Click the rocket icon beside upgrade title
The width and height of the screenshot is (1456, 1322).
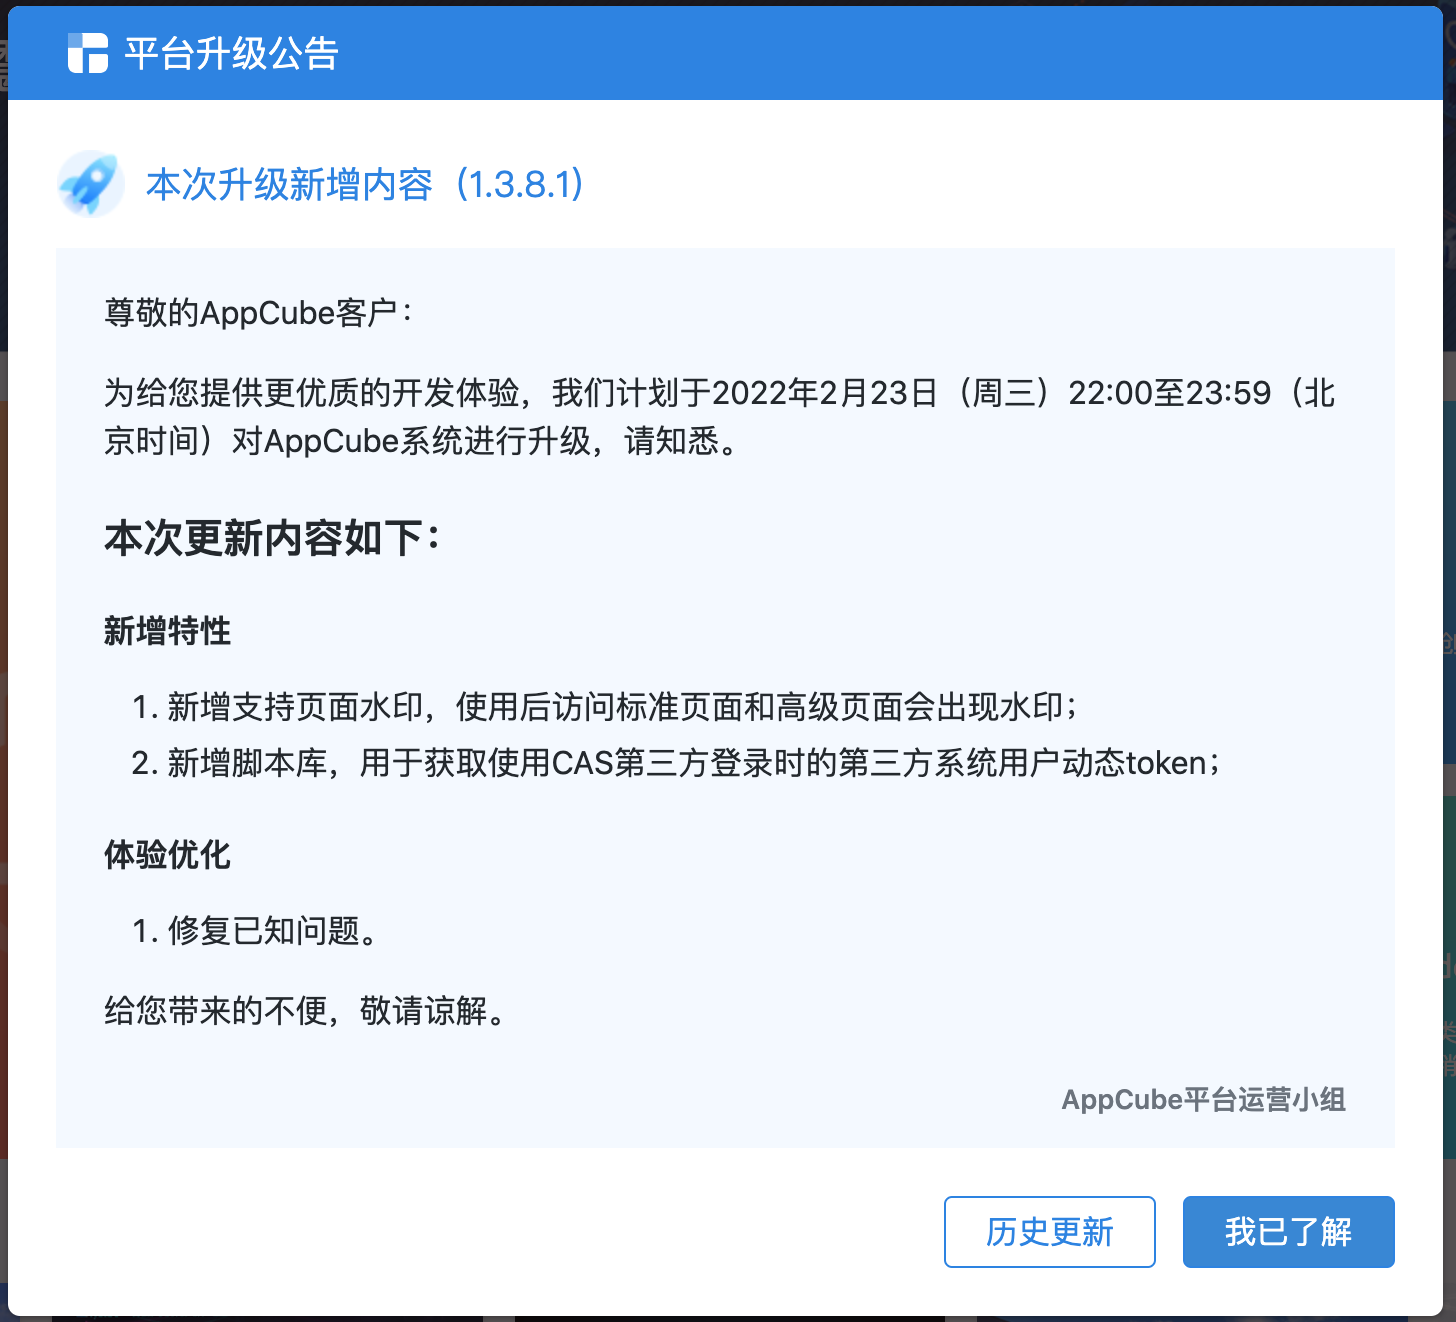pos(90,184)
